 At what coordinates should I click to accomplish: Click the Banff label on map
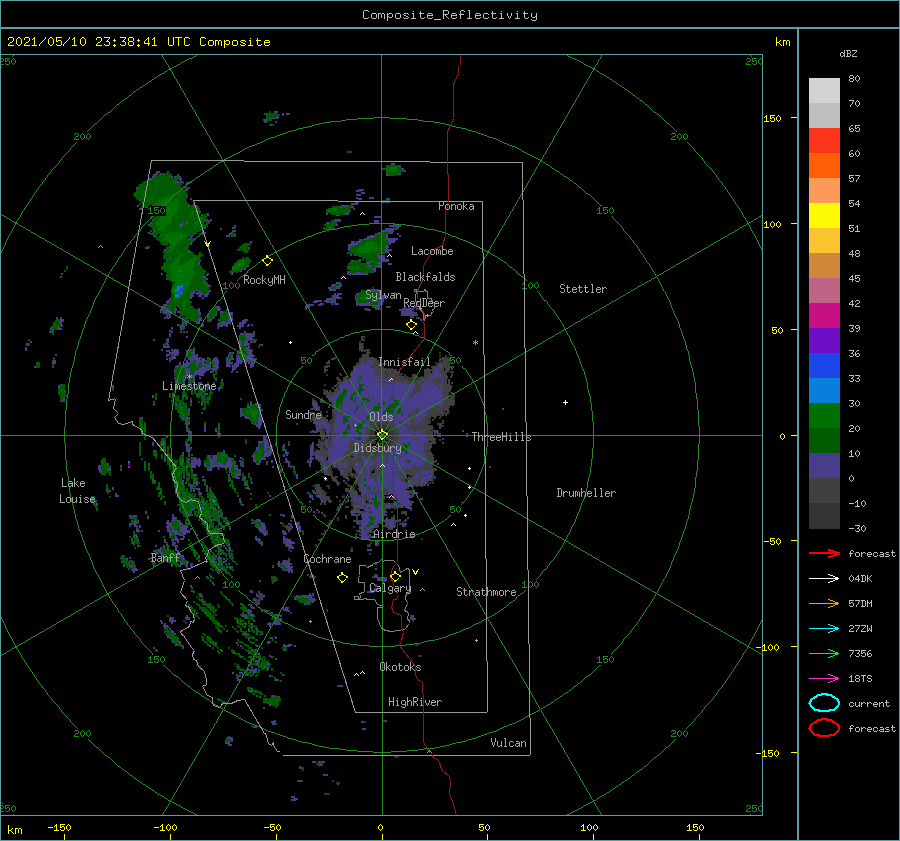click(165, 558)
